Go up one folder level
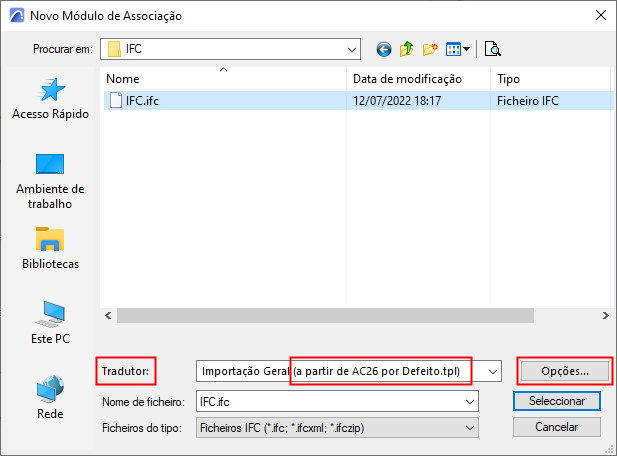Screen dimensions: 617x456 (407, 48)
